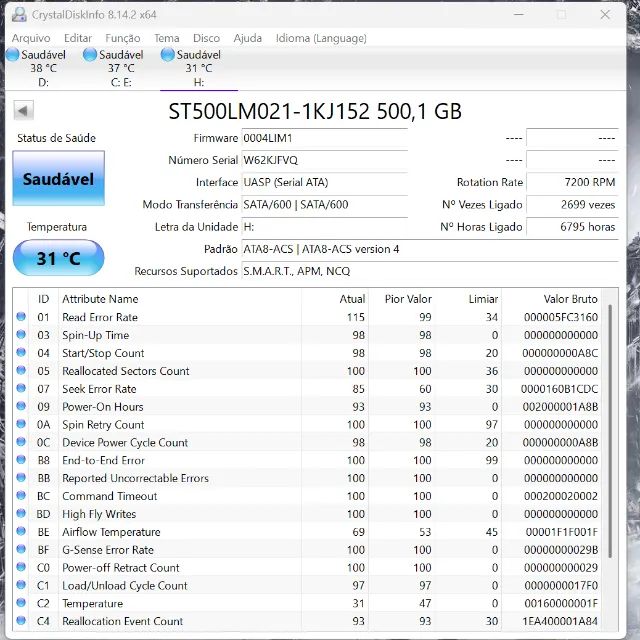The width and height of the screenshot is (640, 640).
Task: Open the Disco menu
Action: 206,38
